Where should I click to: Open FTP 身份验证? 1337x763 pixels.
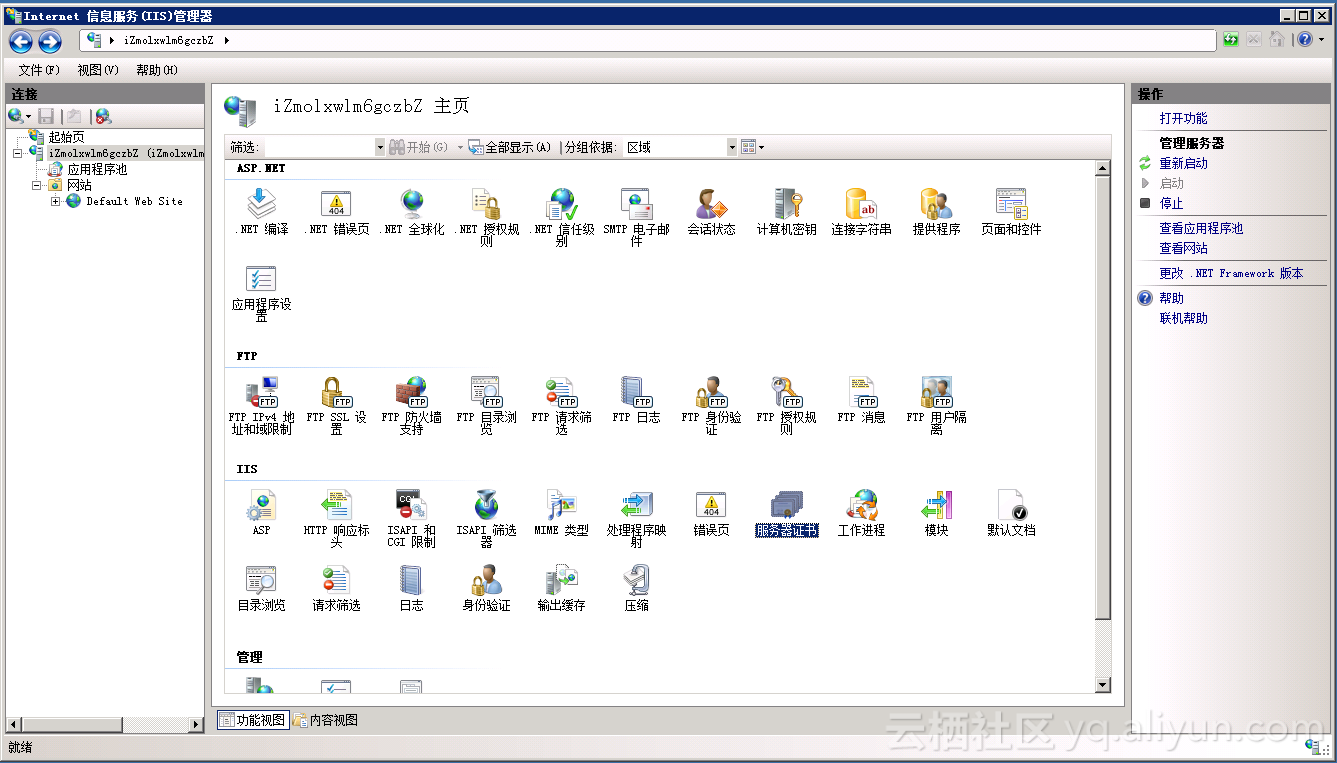711,405
